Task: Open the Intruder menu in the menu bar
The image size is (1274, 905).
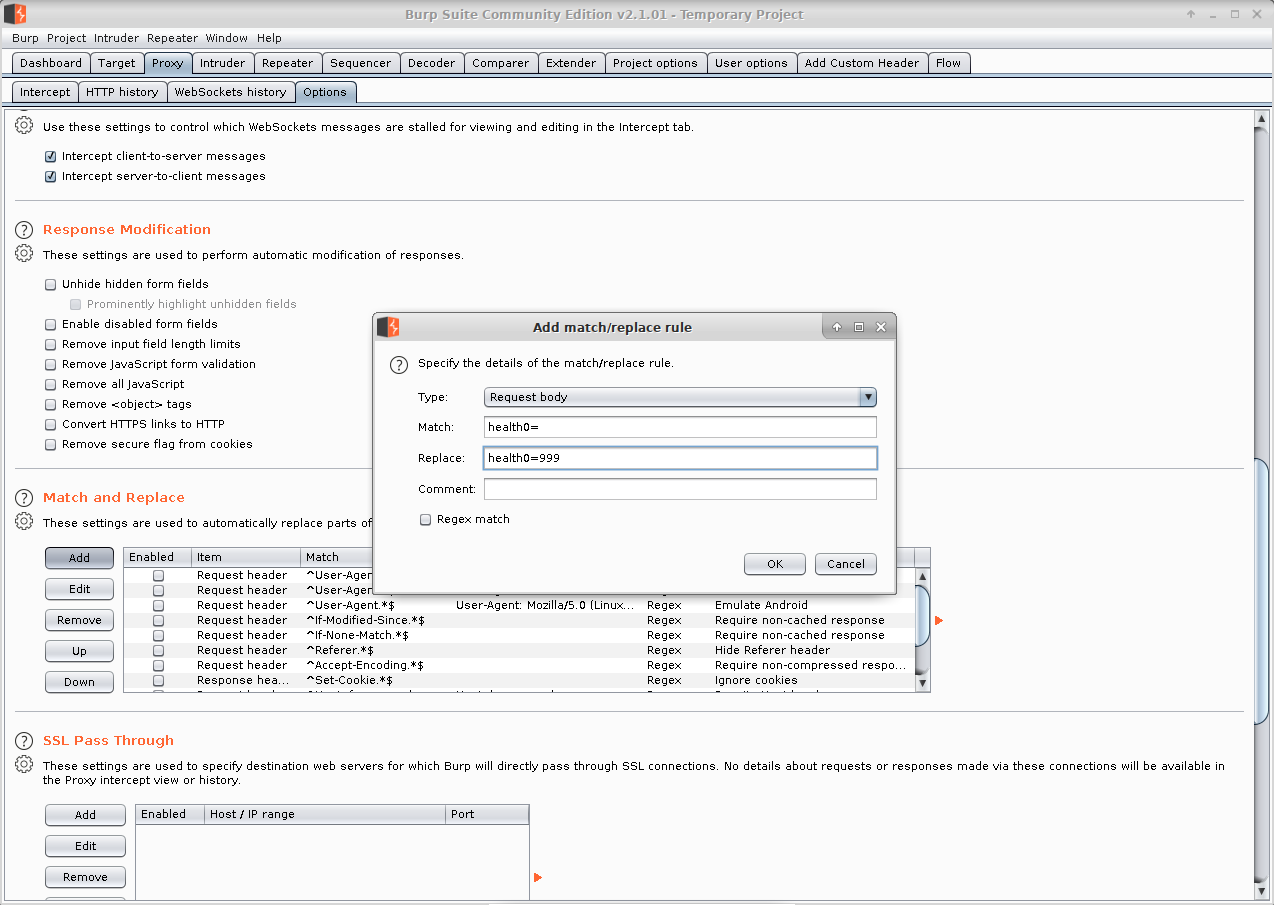Action: (116, 38)
